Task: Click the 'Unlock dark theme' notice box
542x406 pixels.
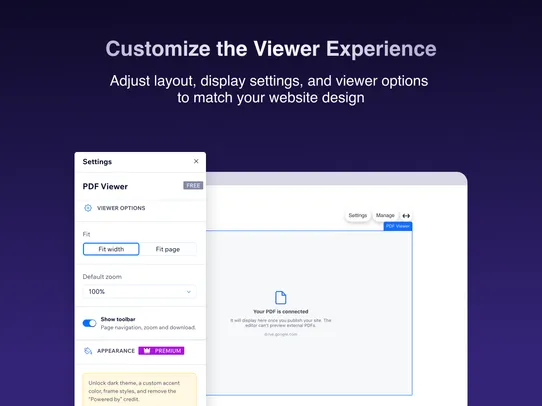Action: click(140, 389)
